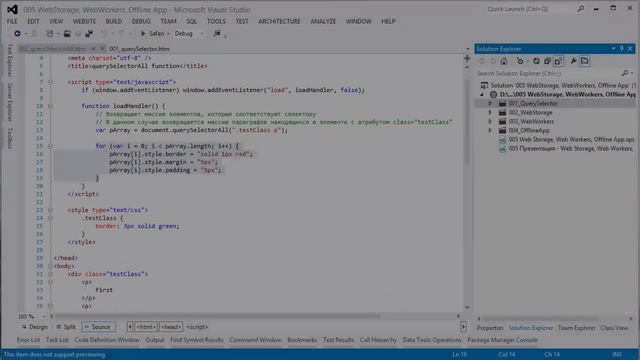Select the <head> tag breadcrumb
The image size is (640, 360).
point(171,327)
